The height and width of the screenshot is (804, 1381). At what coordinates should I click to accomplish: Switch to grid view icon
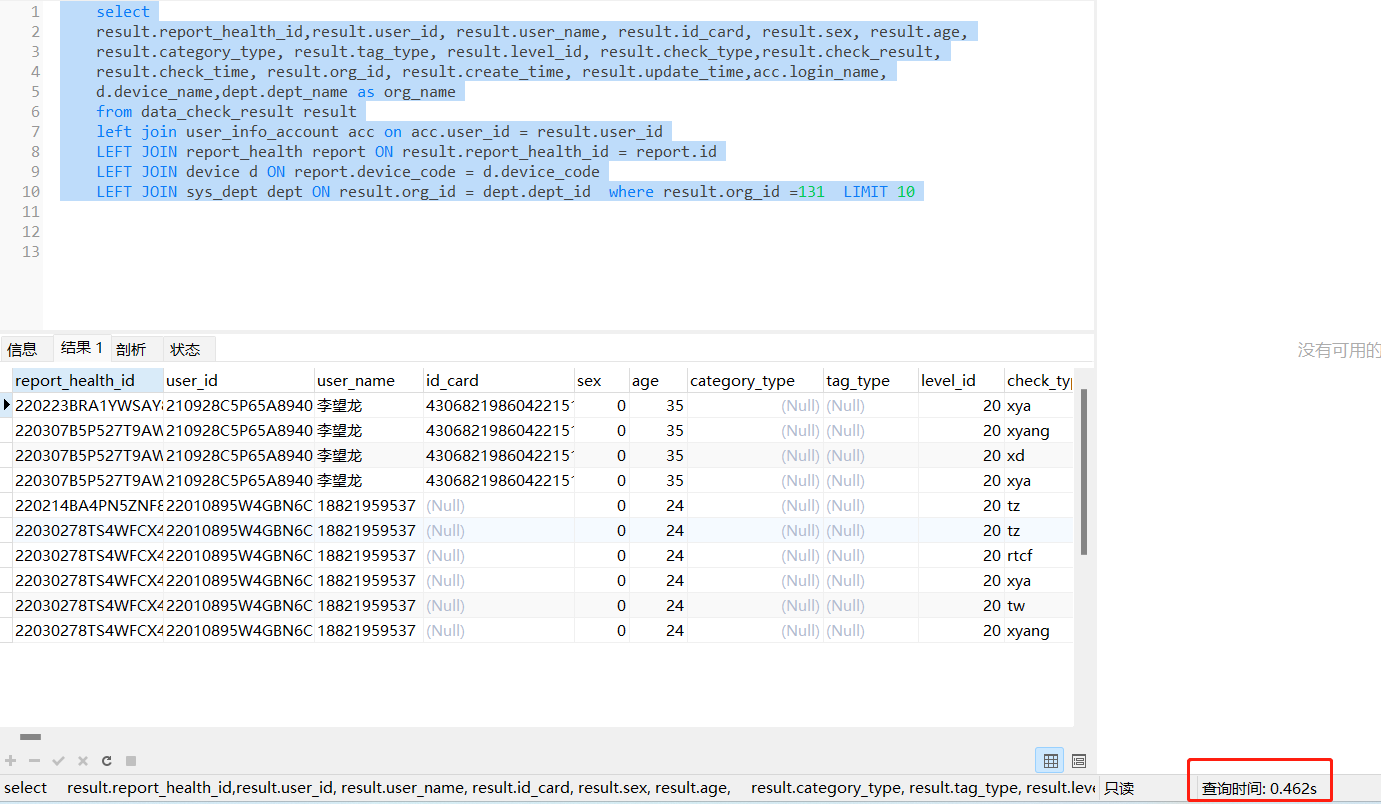pyautogui.click(x=1051, y=761)
